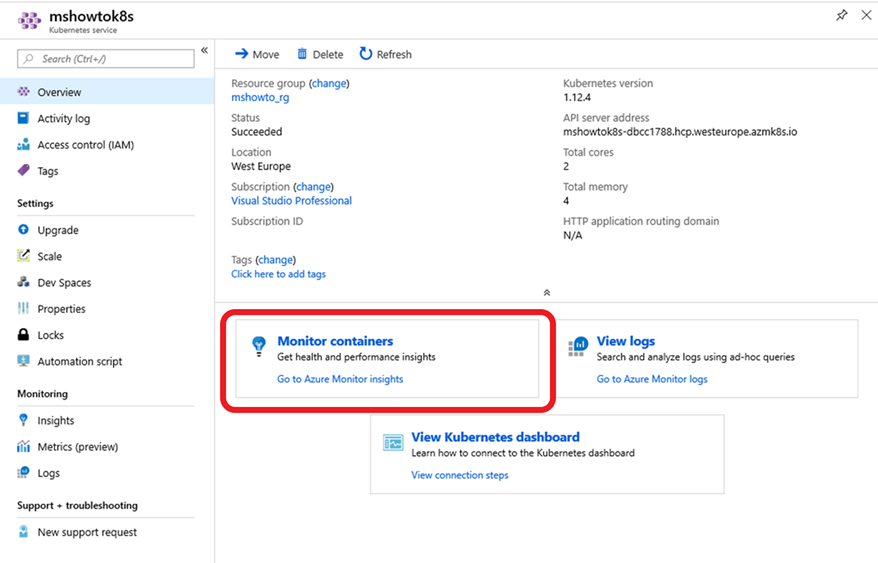Open Visual Studio Professional subscription
Screen dimensions: 878x563
[292, 201]
